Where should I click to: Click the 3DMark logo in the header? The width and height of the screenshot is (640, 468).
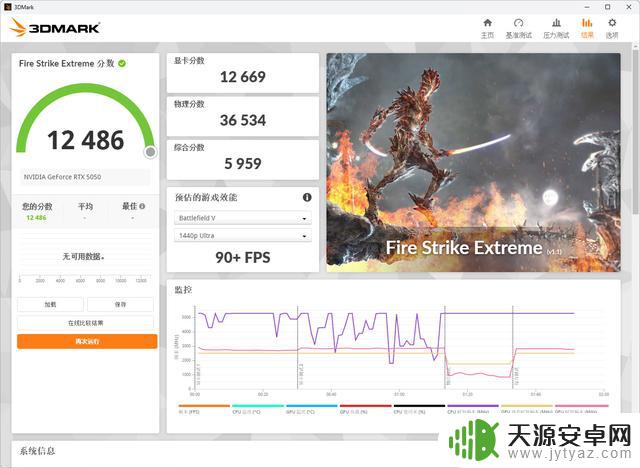[55, 28]
